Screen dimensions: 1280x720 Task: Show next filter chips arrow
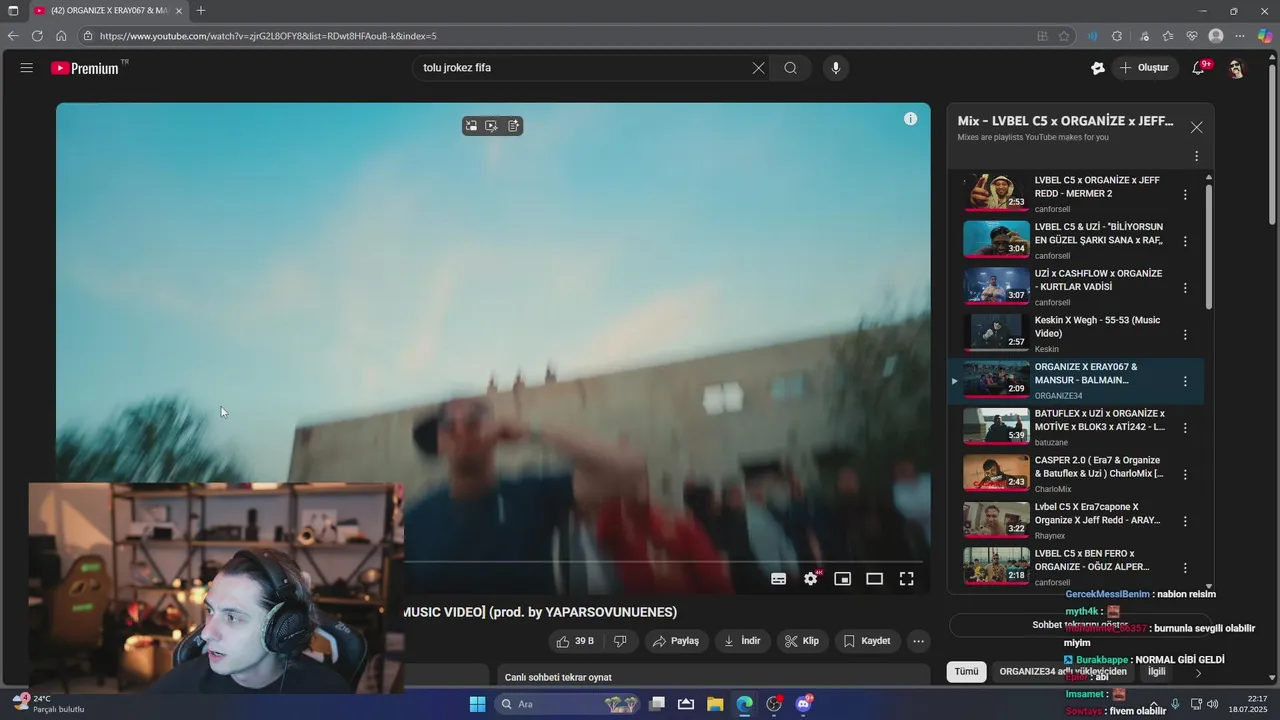click(x=1198, y=673)
